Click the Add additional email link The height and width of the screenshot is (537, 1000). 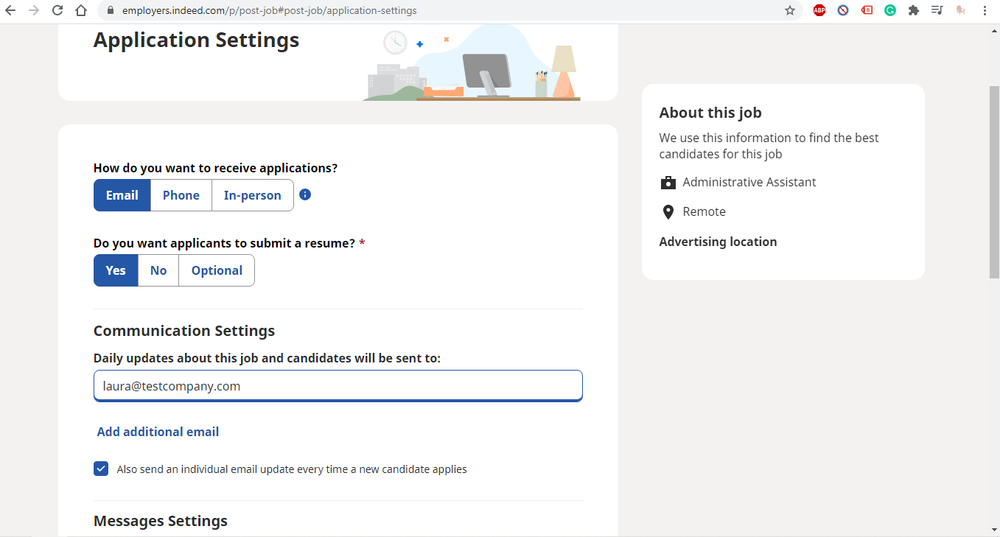[158, 432]
